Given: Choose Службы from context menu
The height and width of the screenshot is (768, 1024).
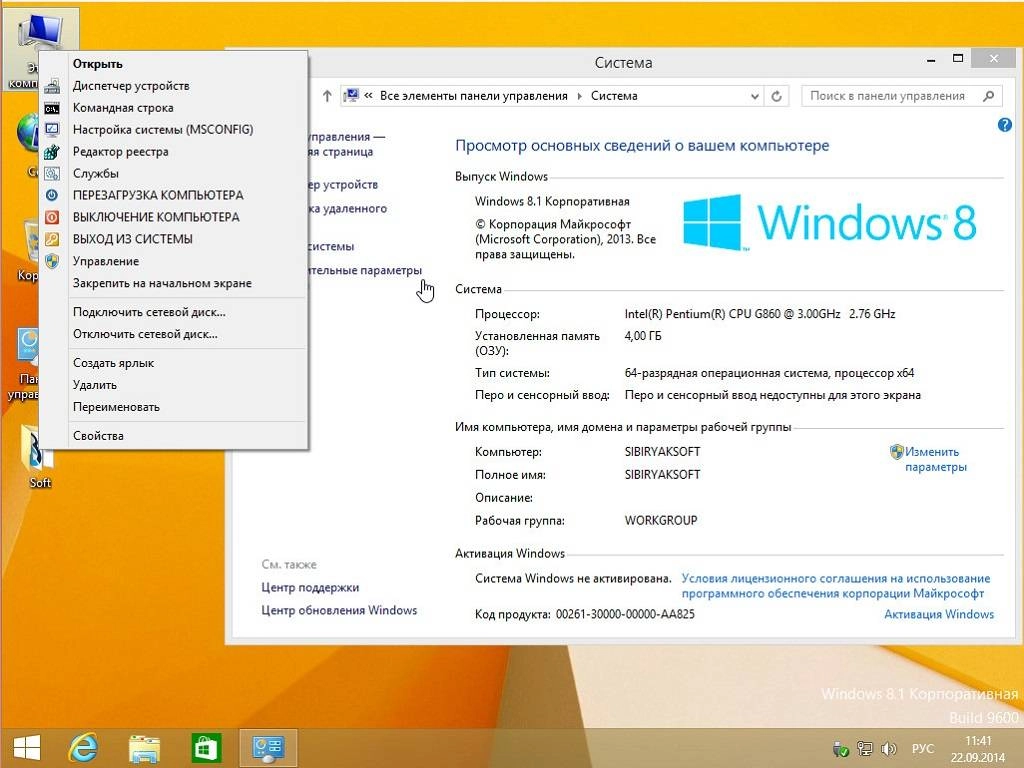Looking at the screenshot, I should tap(95, 173).
